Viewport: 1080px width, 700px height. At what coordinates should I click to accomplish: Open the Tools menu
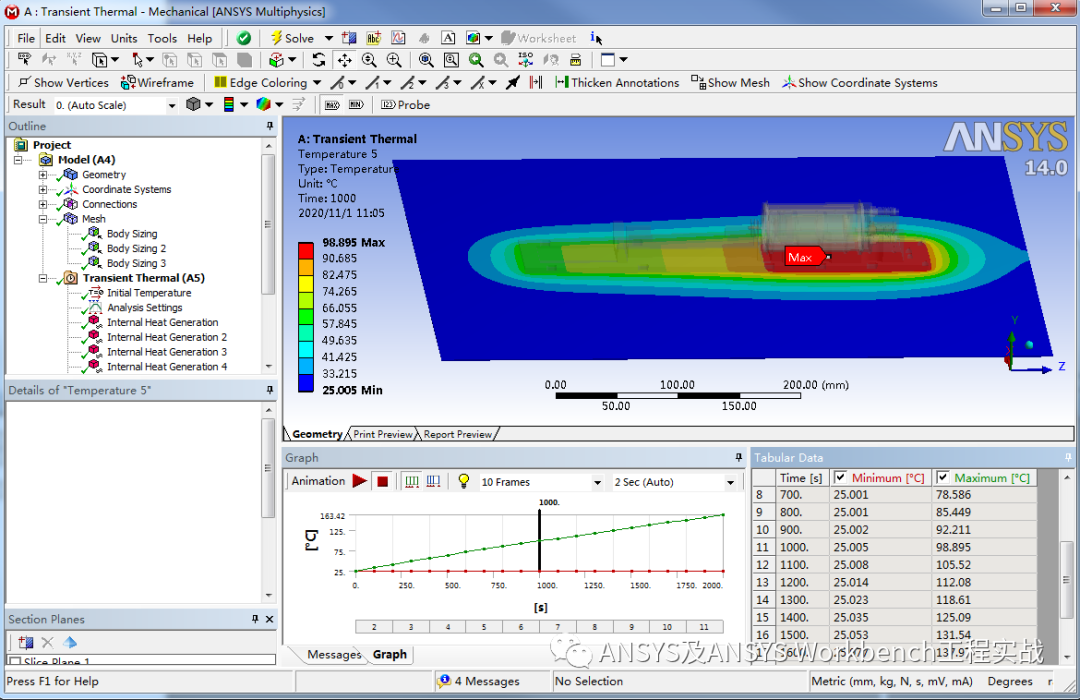pos(162,39)
